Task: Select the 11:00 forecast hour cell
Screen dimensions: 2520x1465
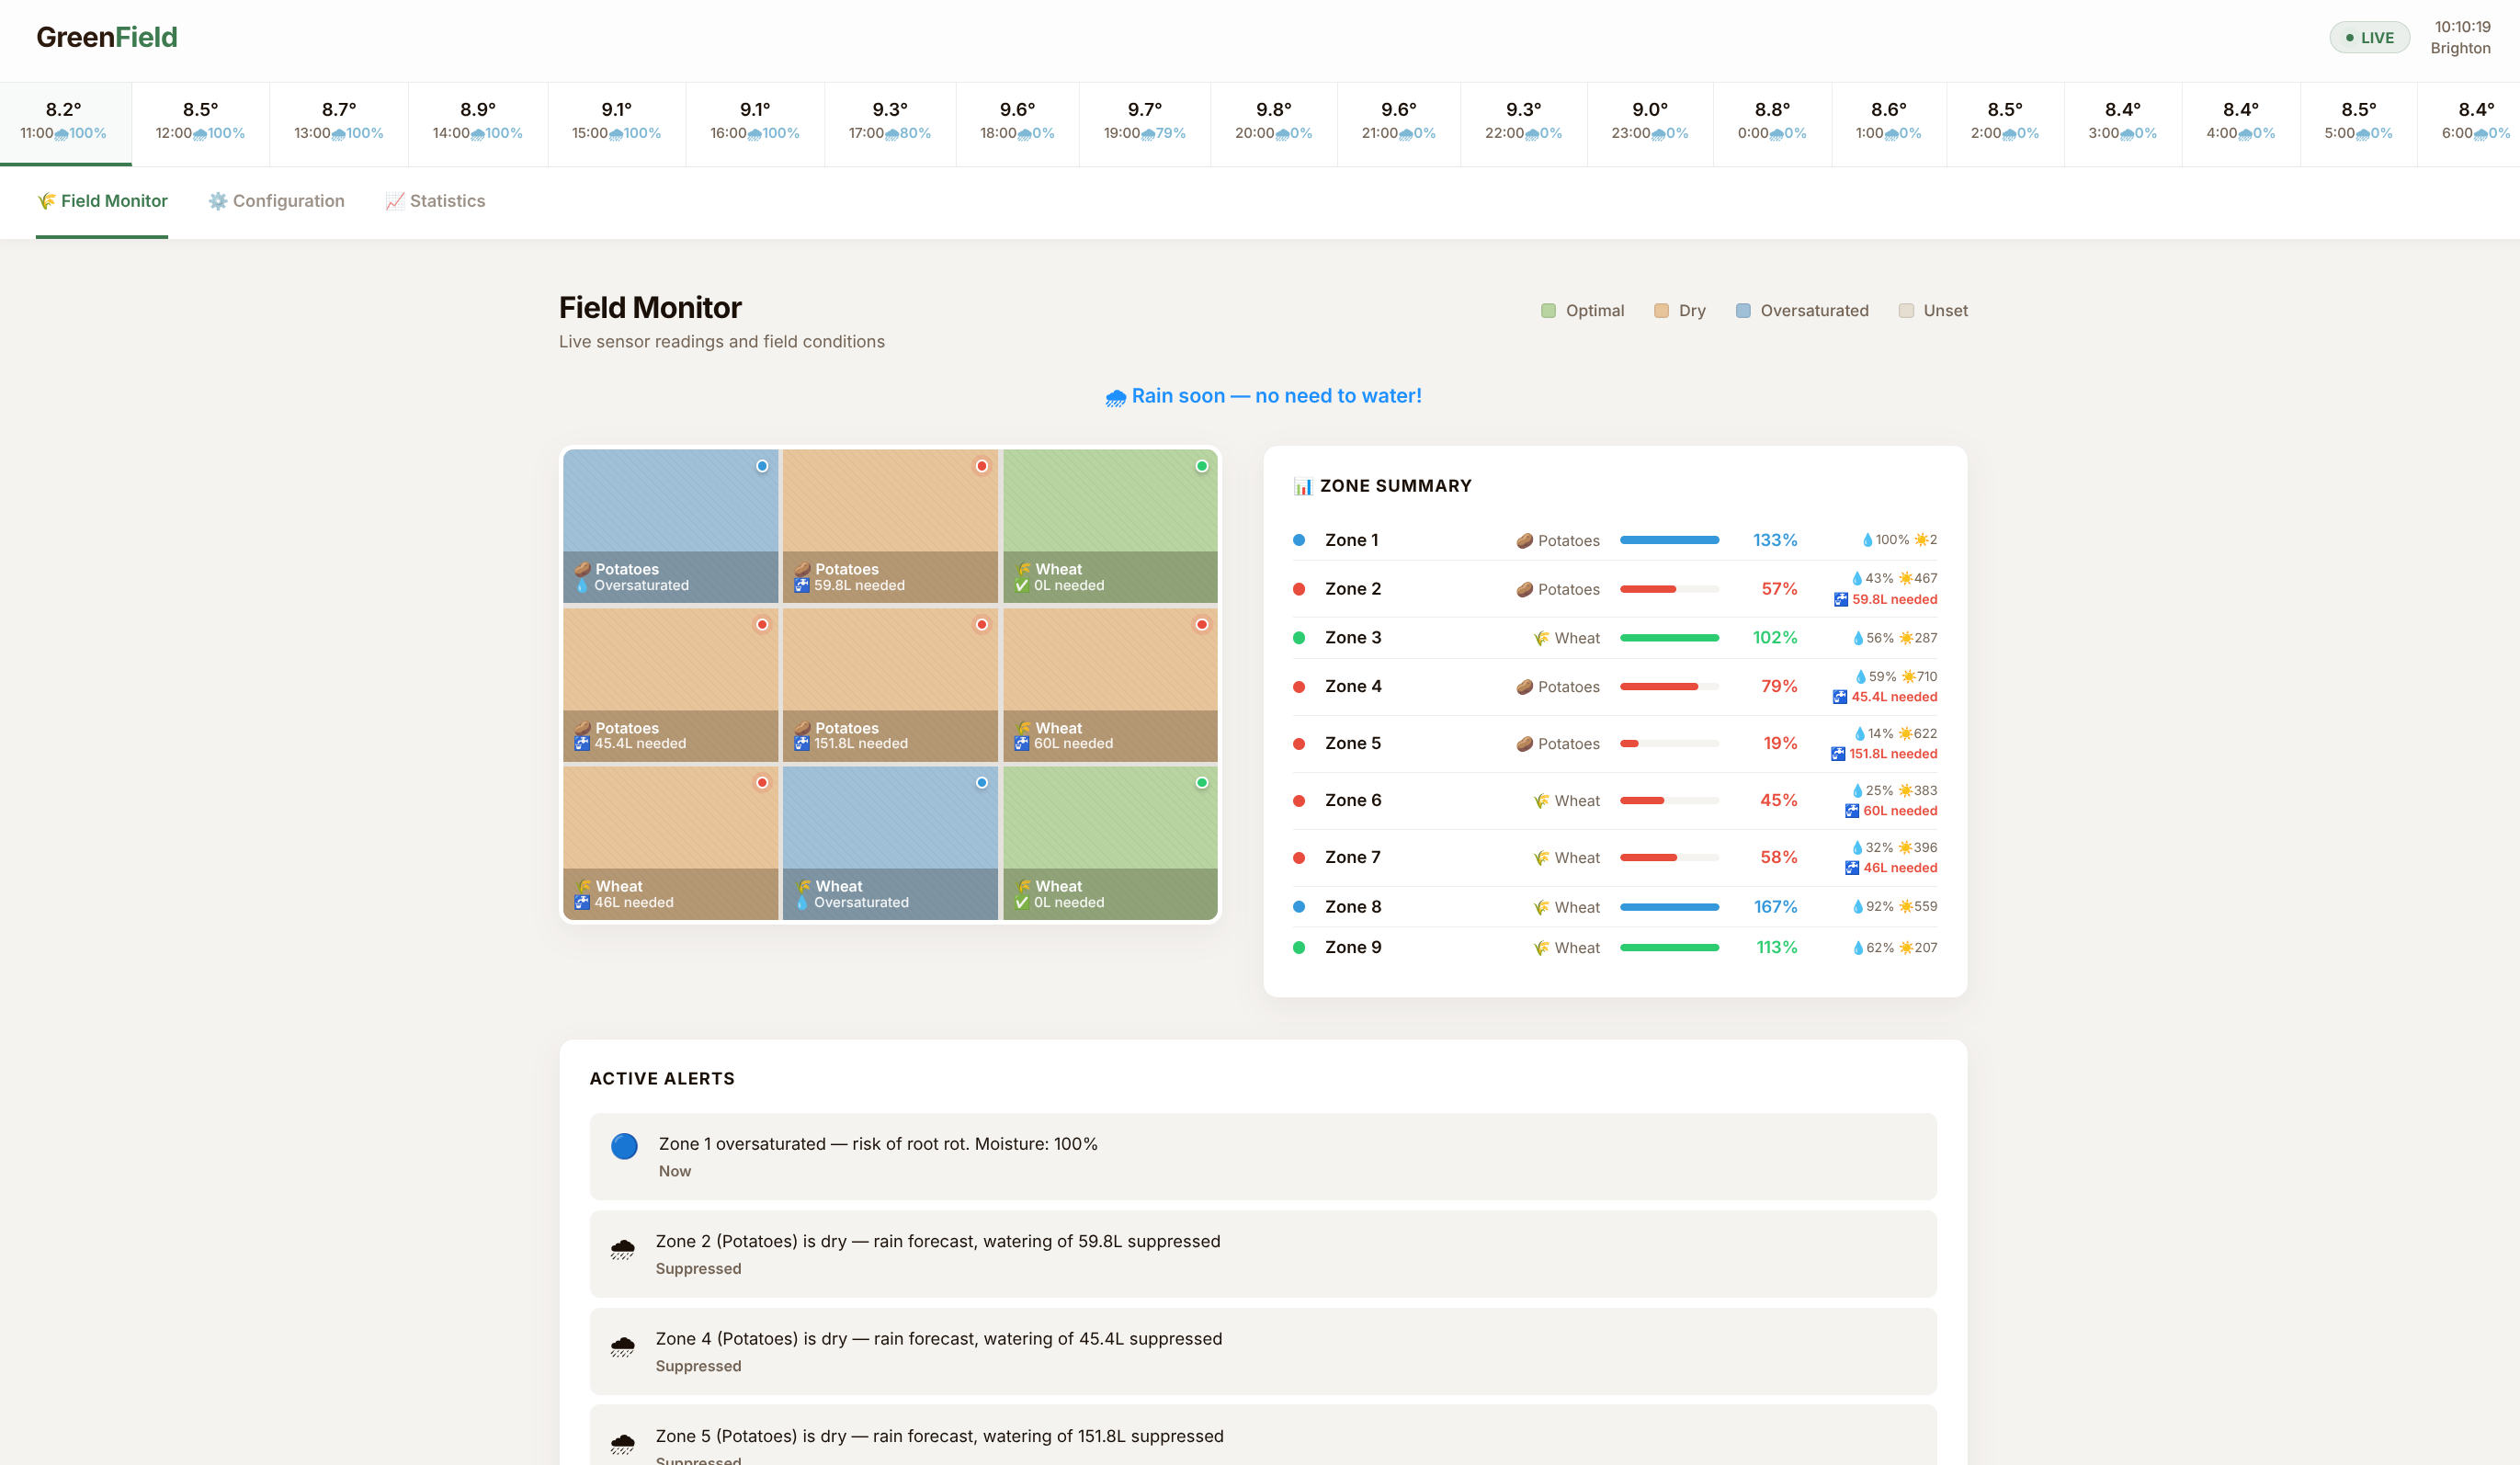Action: (x=64, y=121)
